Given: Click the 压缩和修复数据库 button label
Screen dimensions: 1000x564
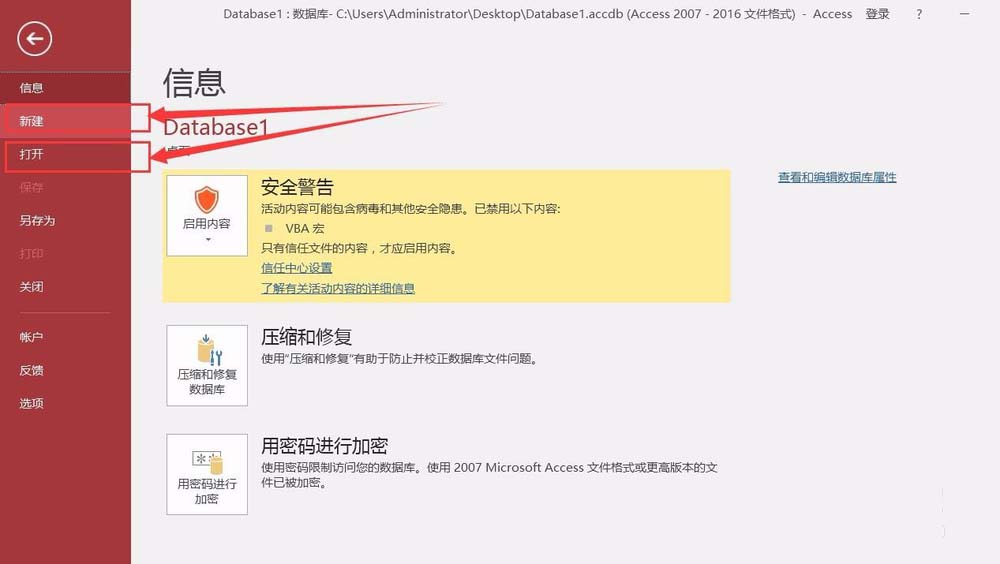Looking at the screenshot, I should click(x=207, y=382).
